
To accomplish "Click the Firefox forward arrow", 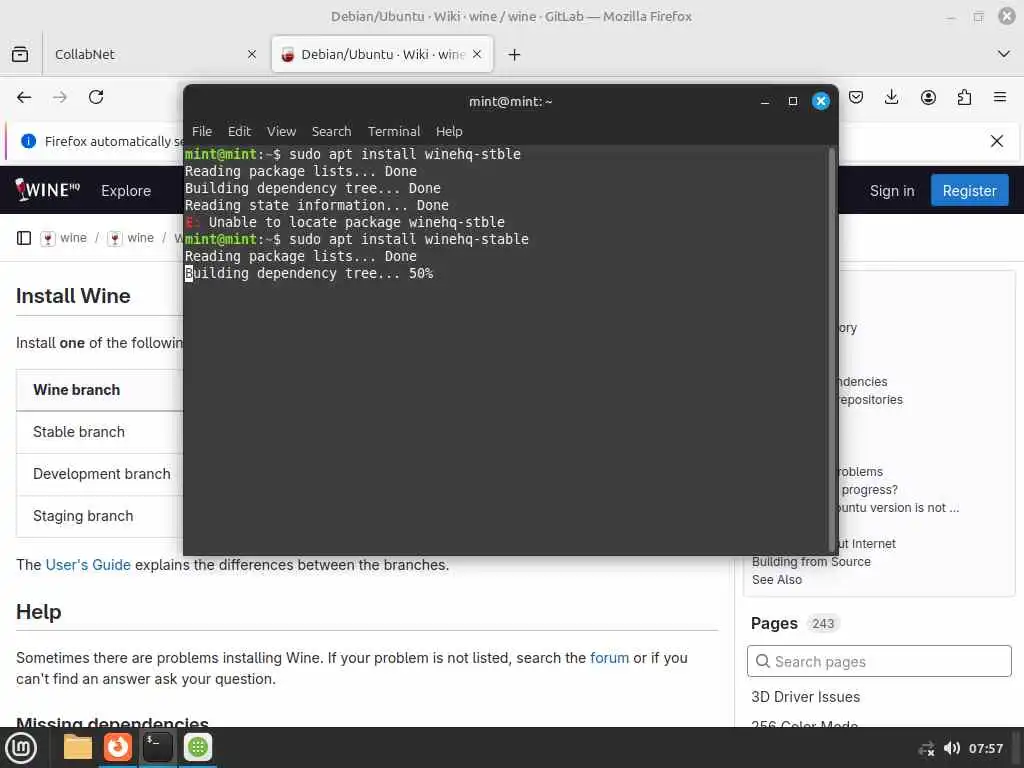I will pos(60,97).
